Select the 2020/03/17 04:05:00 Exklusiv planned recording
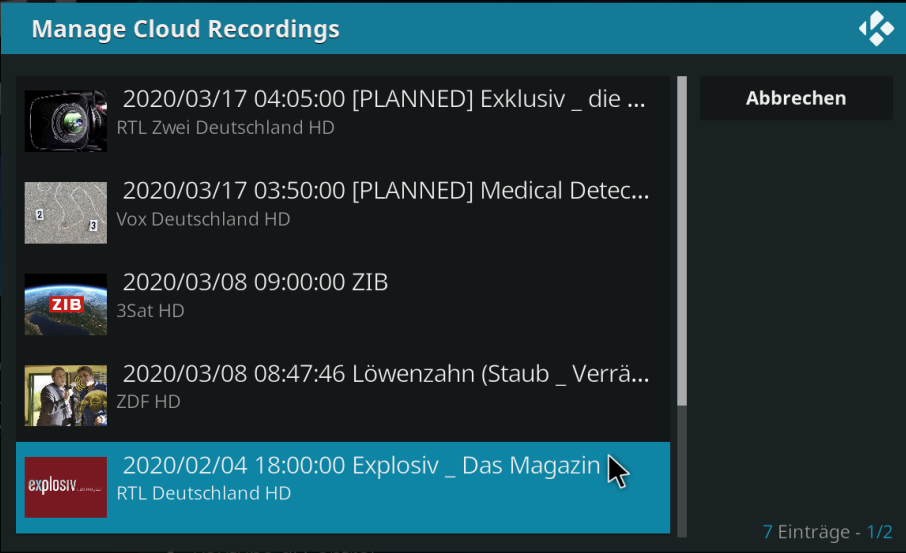906x553 pixels. click(343, 121)
